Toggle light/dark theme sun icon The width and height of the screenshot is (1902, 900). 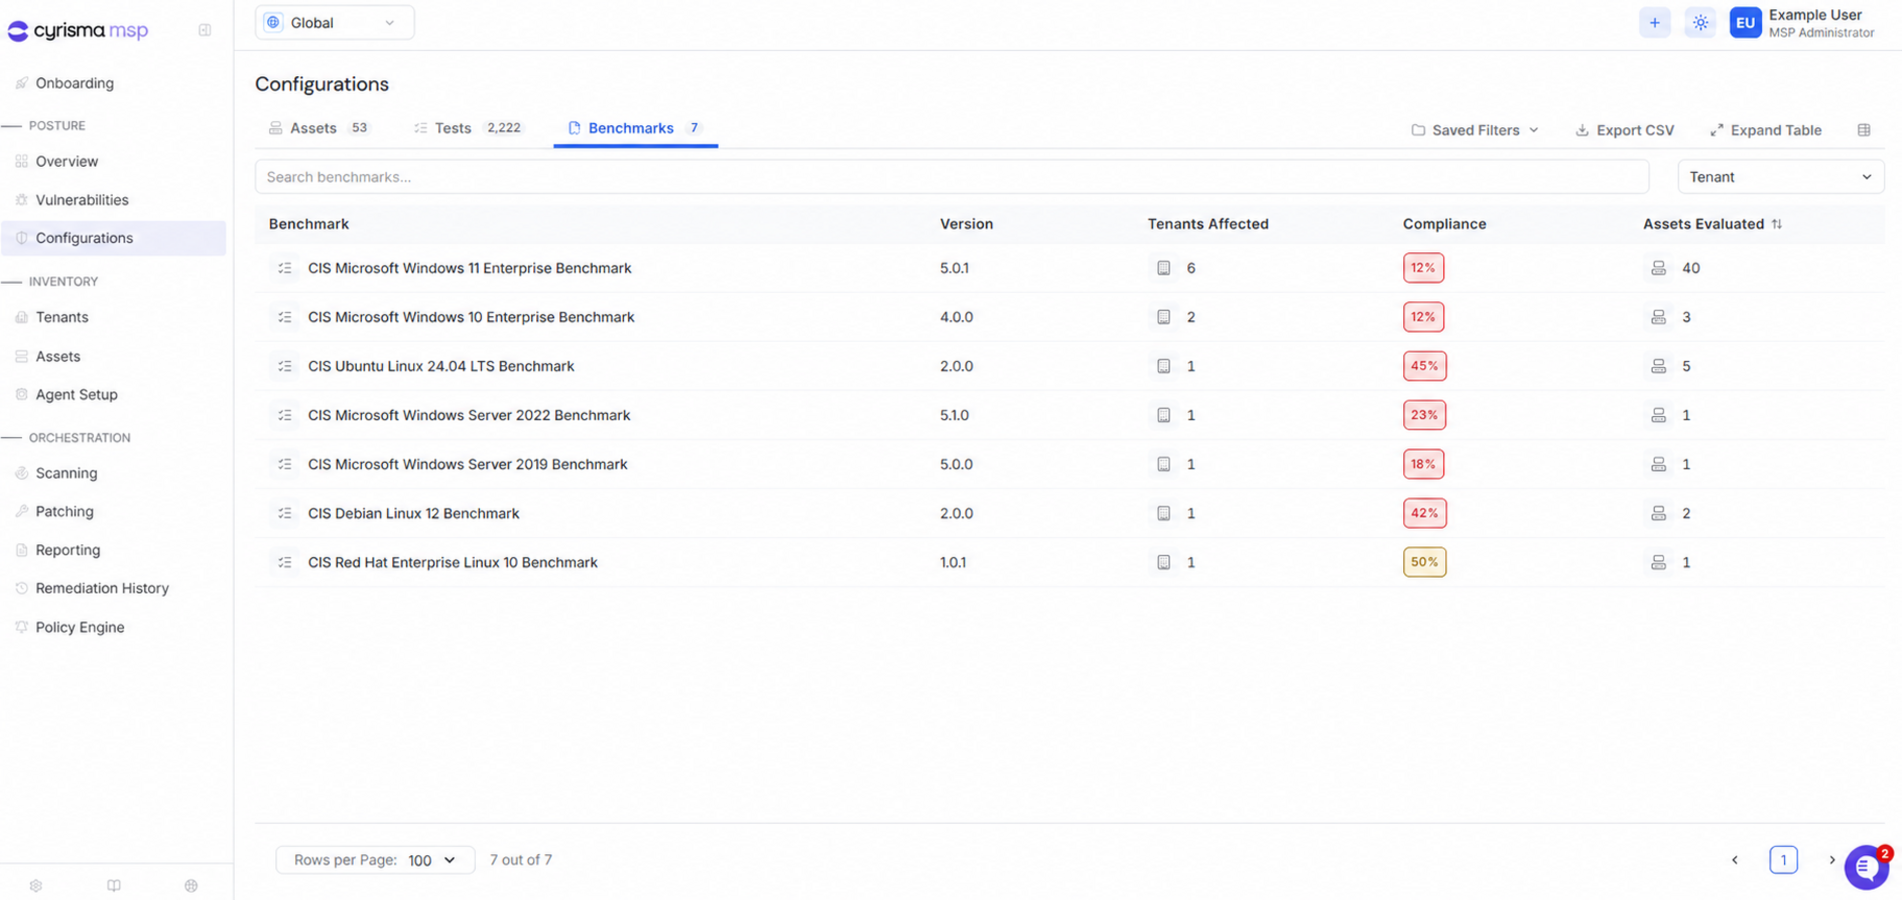point(1700,22)
